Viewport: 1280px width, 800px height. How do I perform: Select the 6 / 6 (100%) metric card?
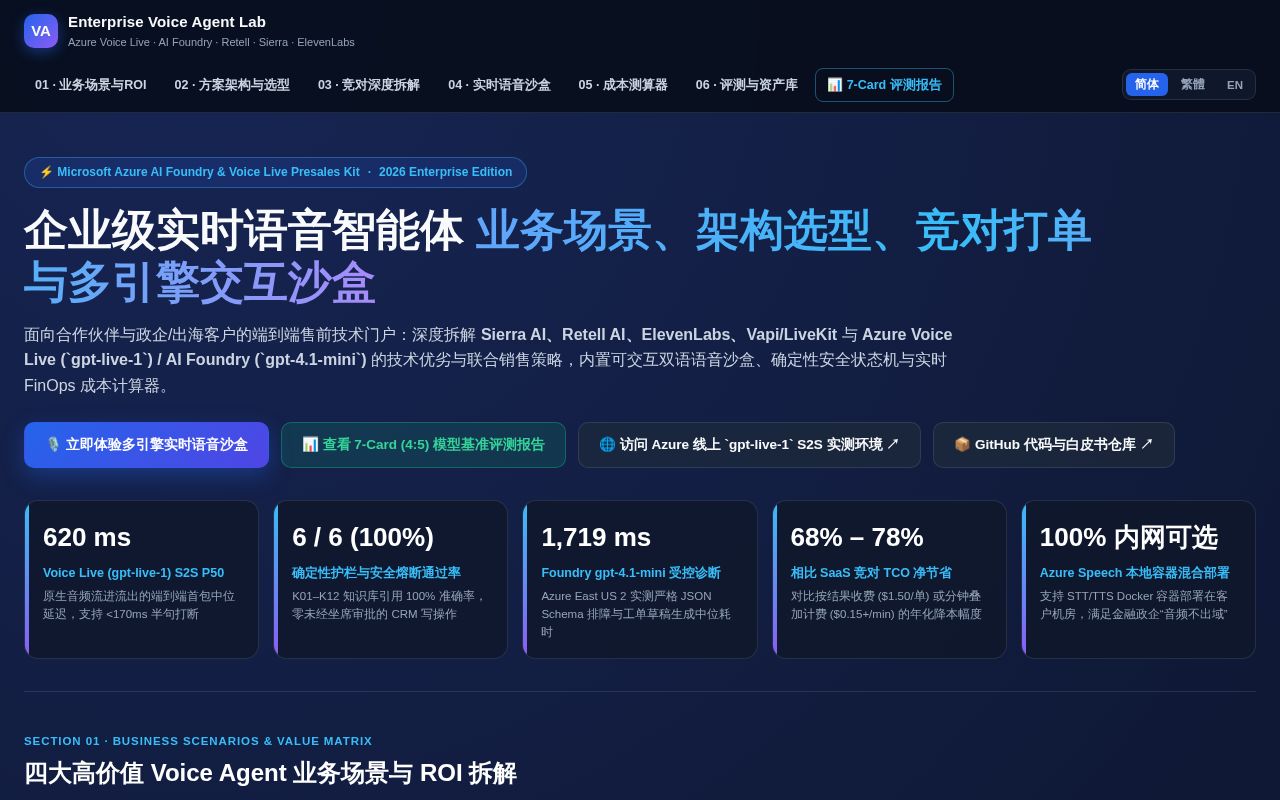coord(391,579)
